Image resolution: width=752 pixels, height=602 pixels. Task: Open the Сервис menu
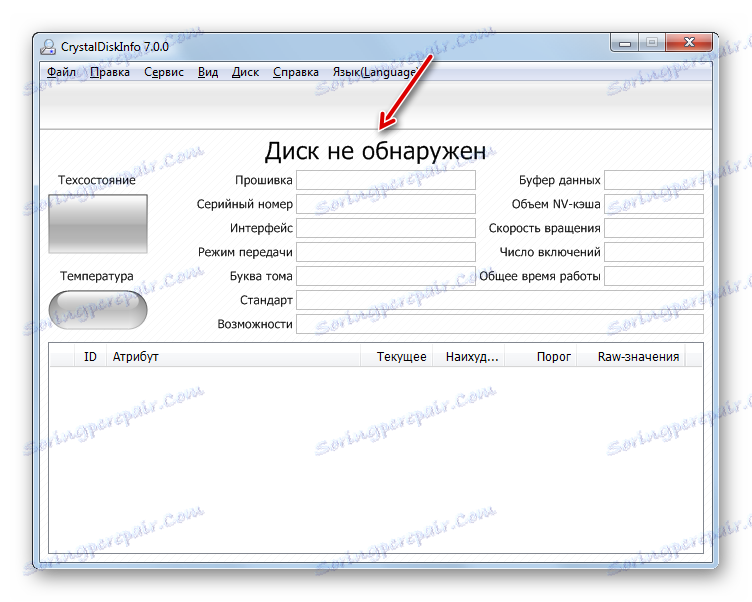coord(164,72)
